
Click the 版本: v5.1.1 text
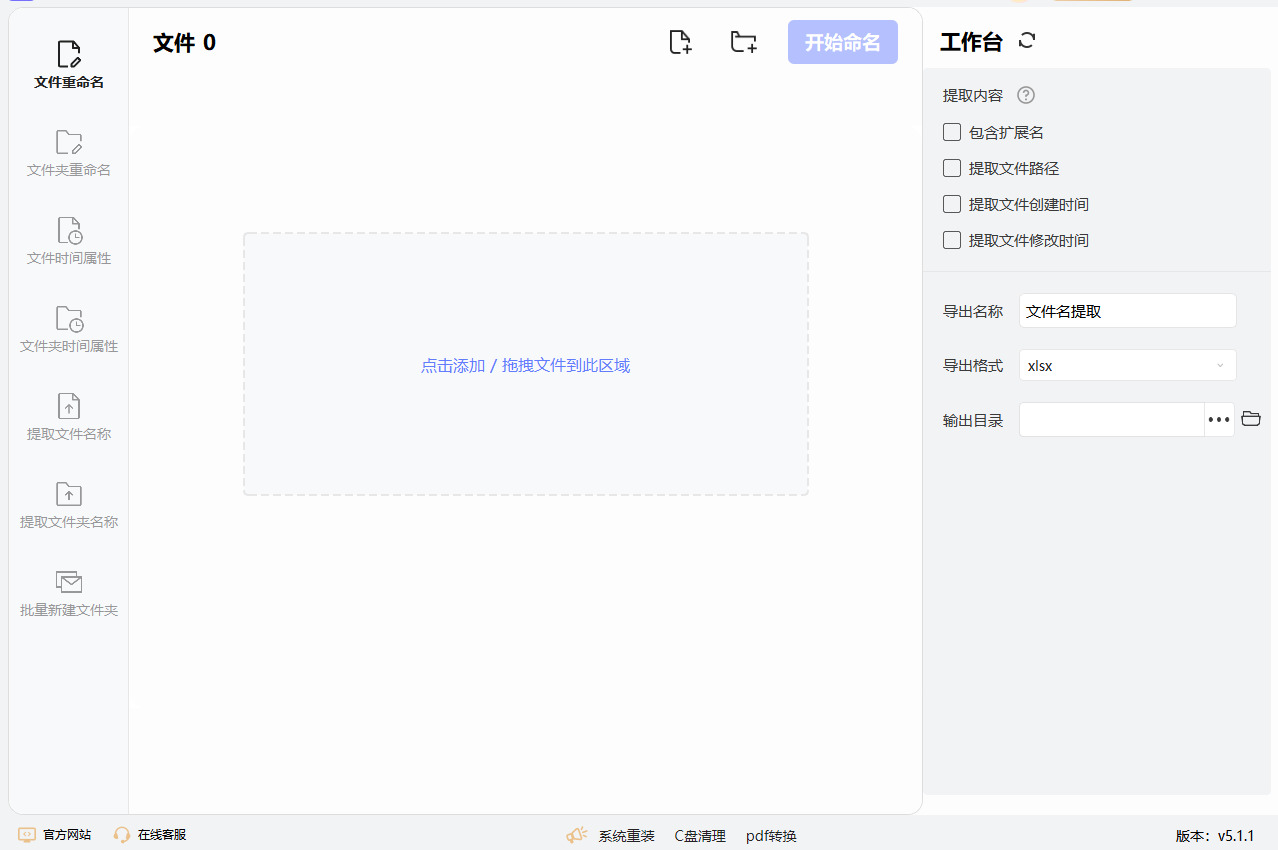coord(1214,836)
